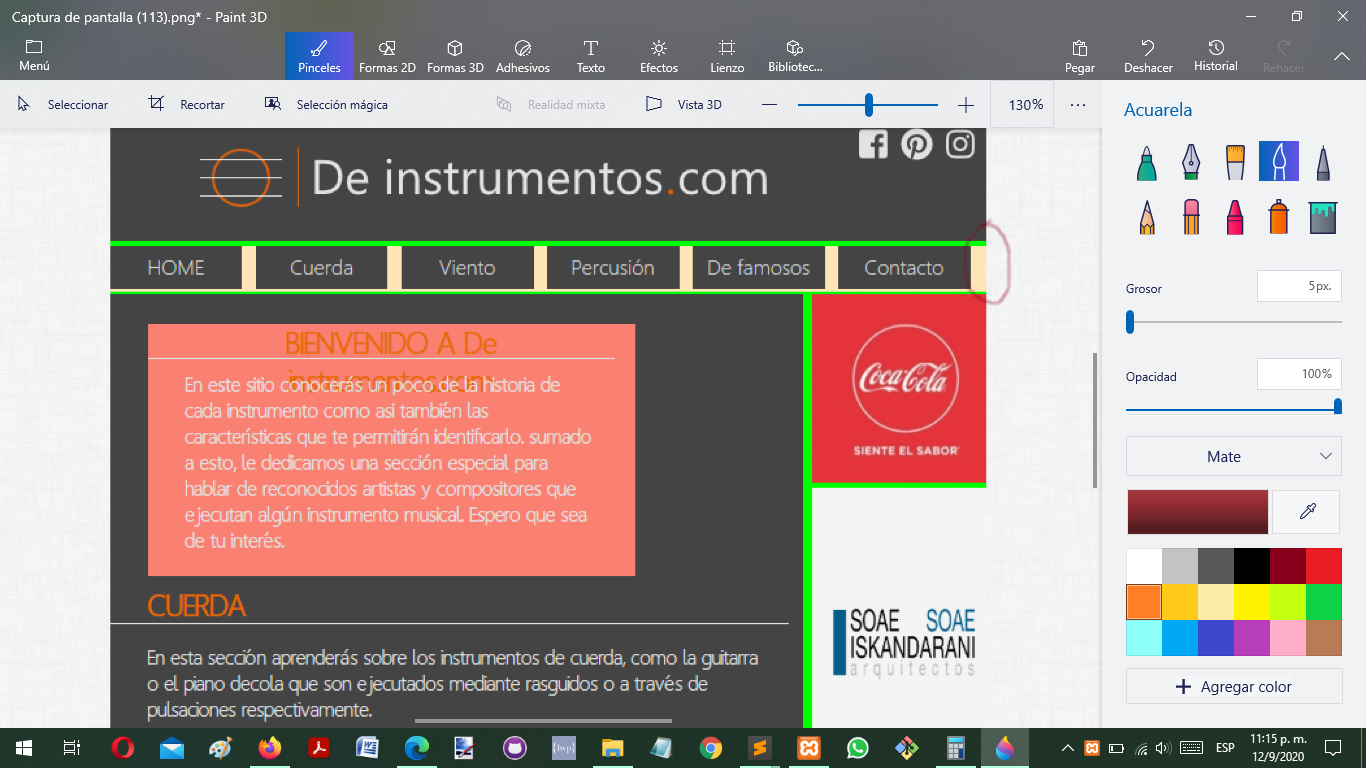Click the Opacidad slider track

click(x=1234, y=409)
